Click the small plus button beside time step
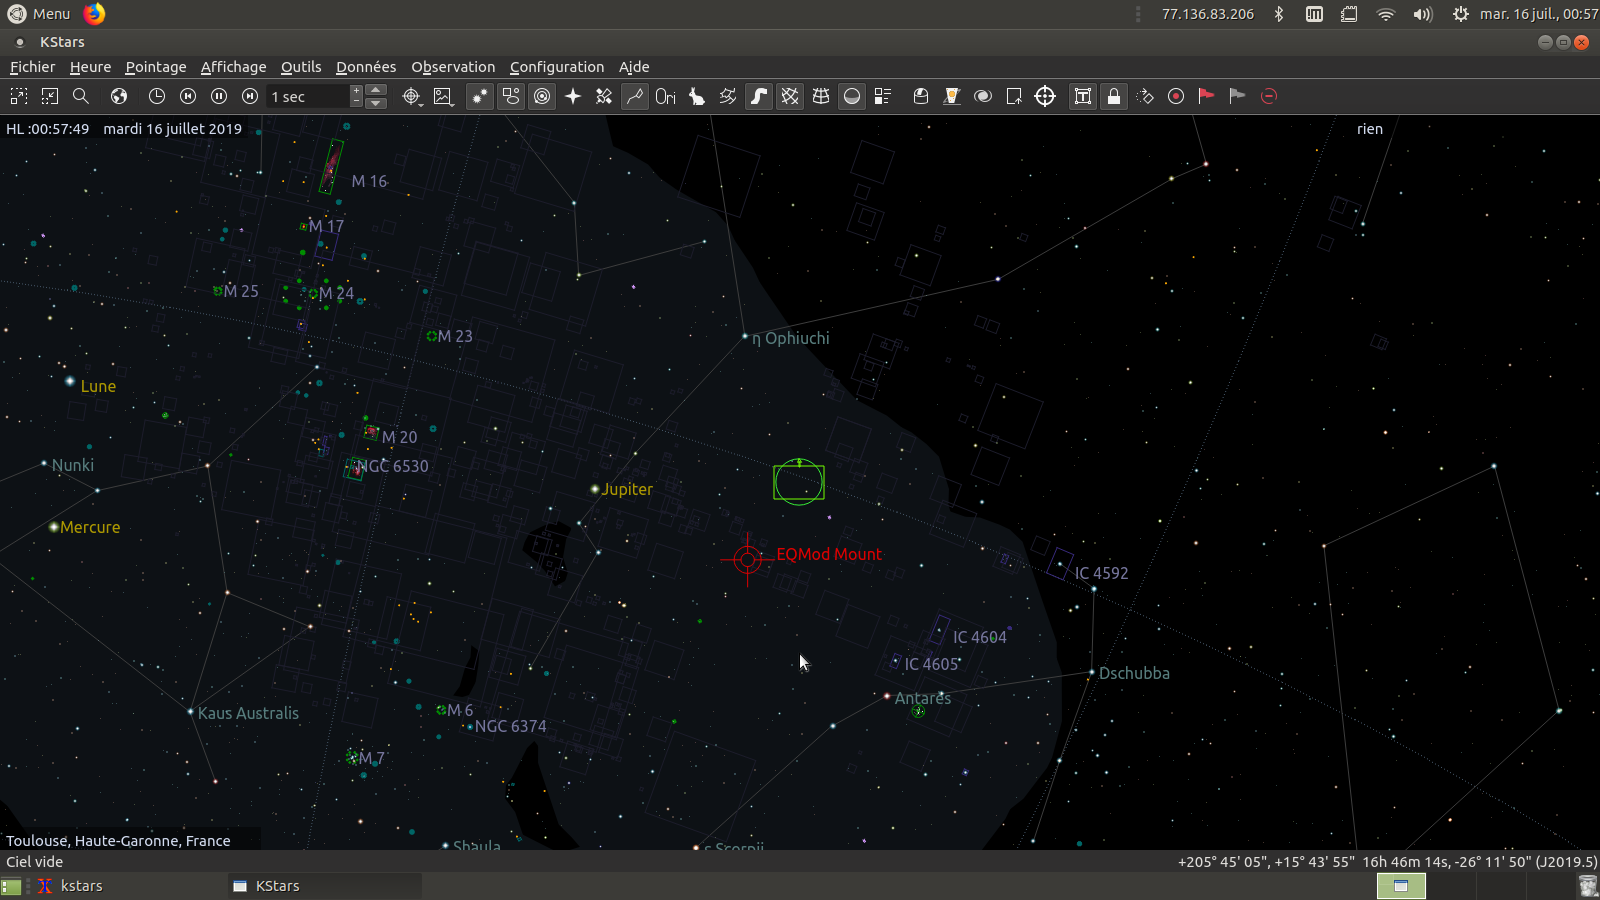This screenshot has width=1600, height=900. coord(356,90)
